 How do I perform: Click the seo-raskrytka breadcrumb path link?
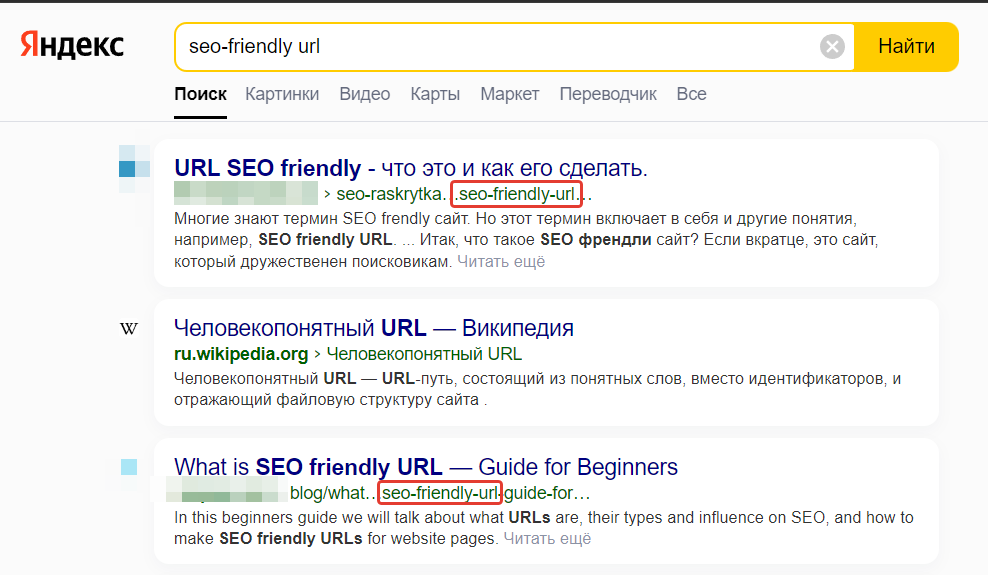click(x=464, y=194)
